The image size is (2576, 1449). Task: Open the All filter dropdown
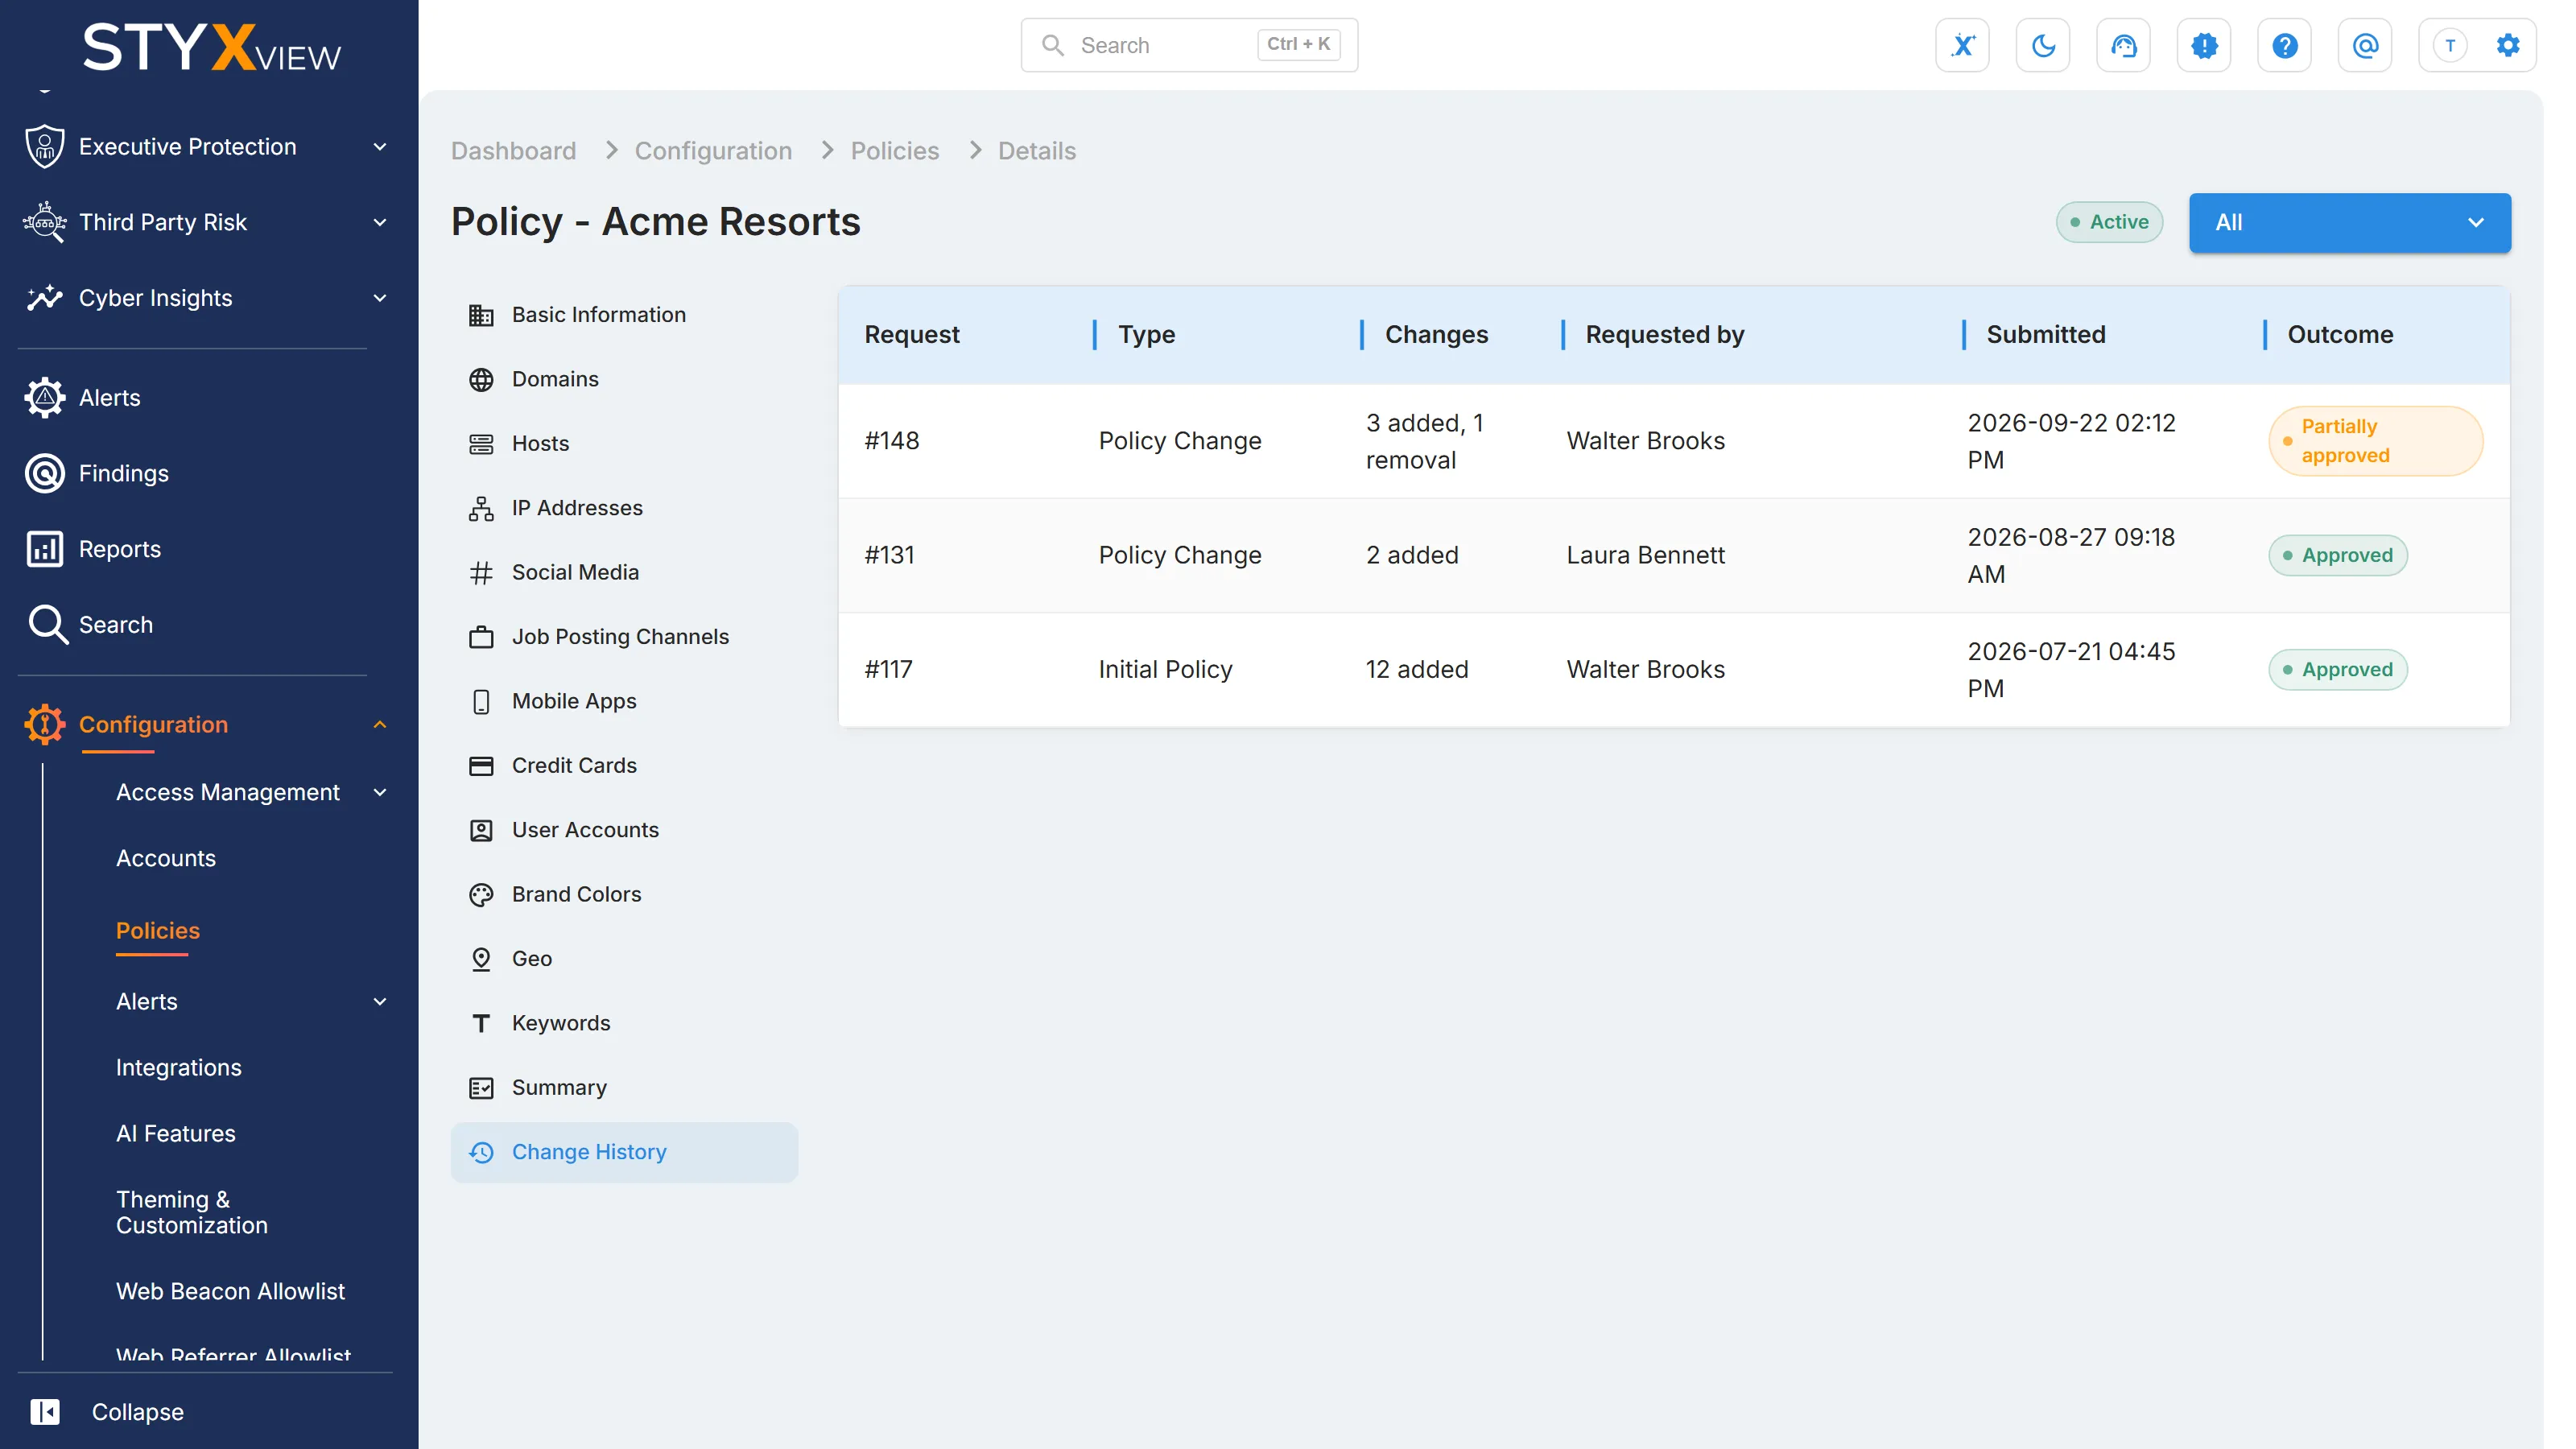tap(2349, 222)
